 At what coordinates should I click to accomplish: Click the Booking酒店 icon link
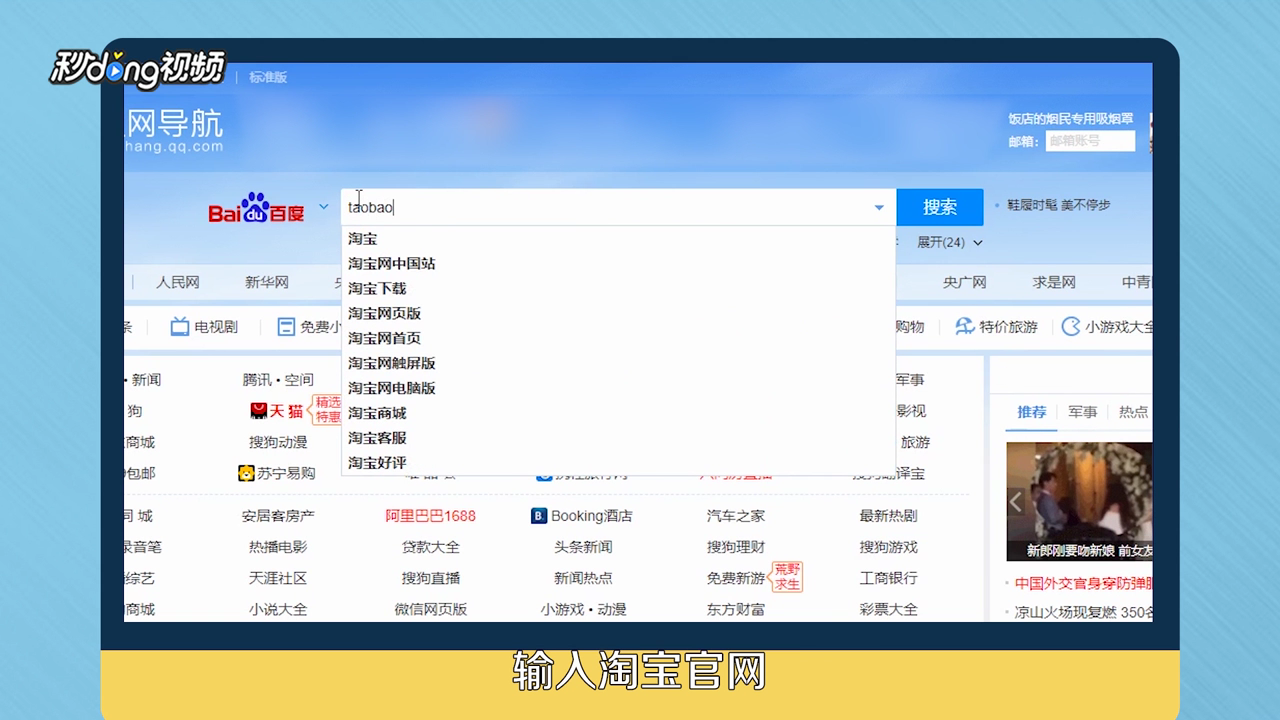[582, 516]
